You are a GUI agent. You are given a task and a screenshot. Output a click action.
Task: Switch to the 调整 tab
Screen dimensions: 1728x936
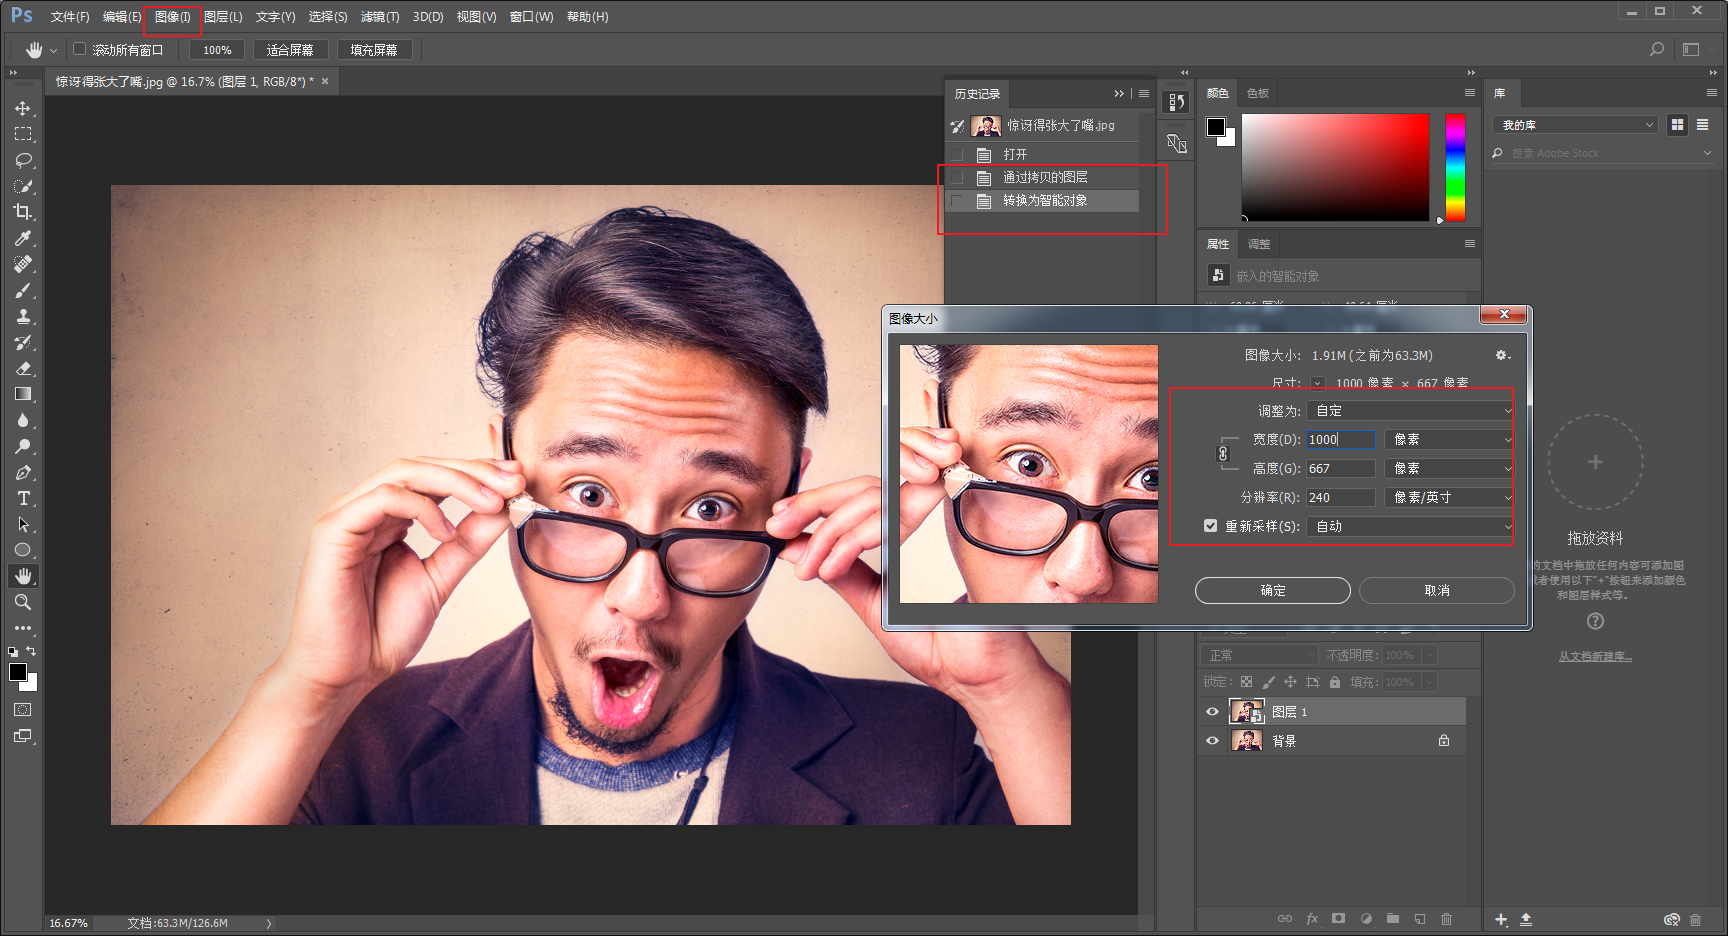(1259, 244)
